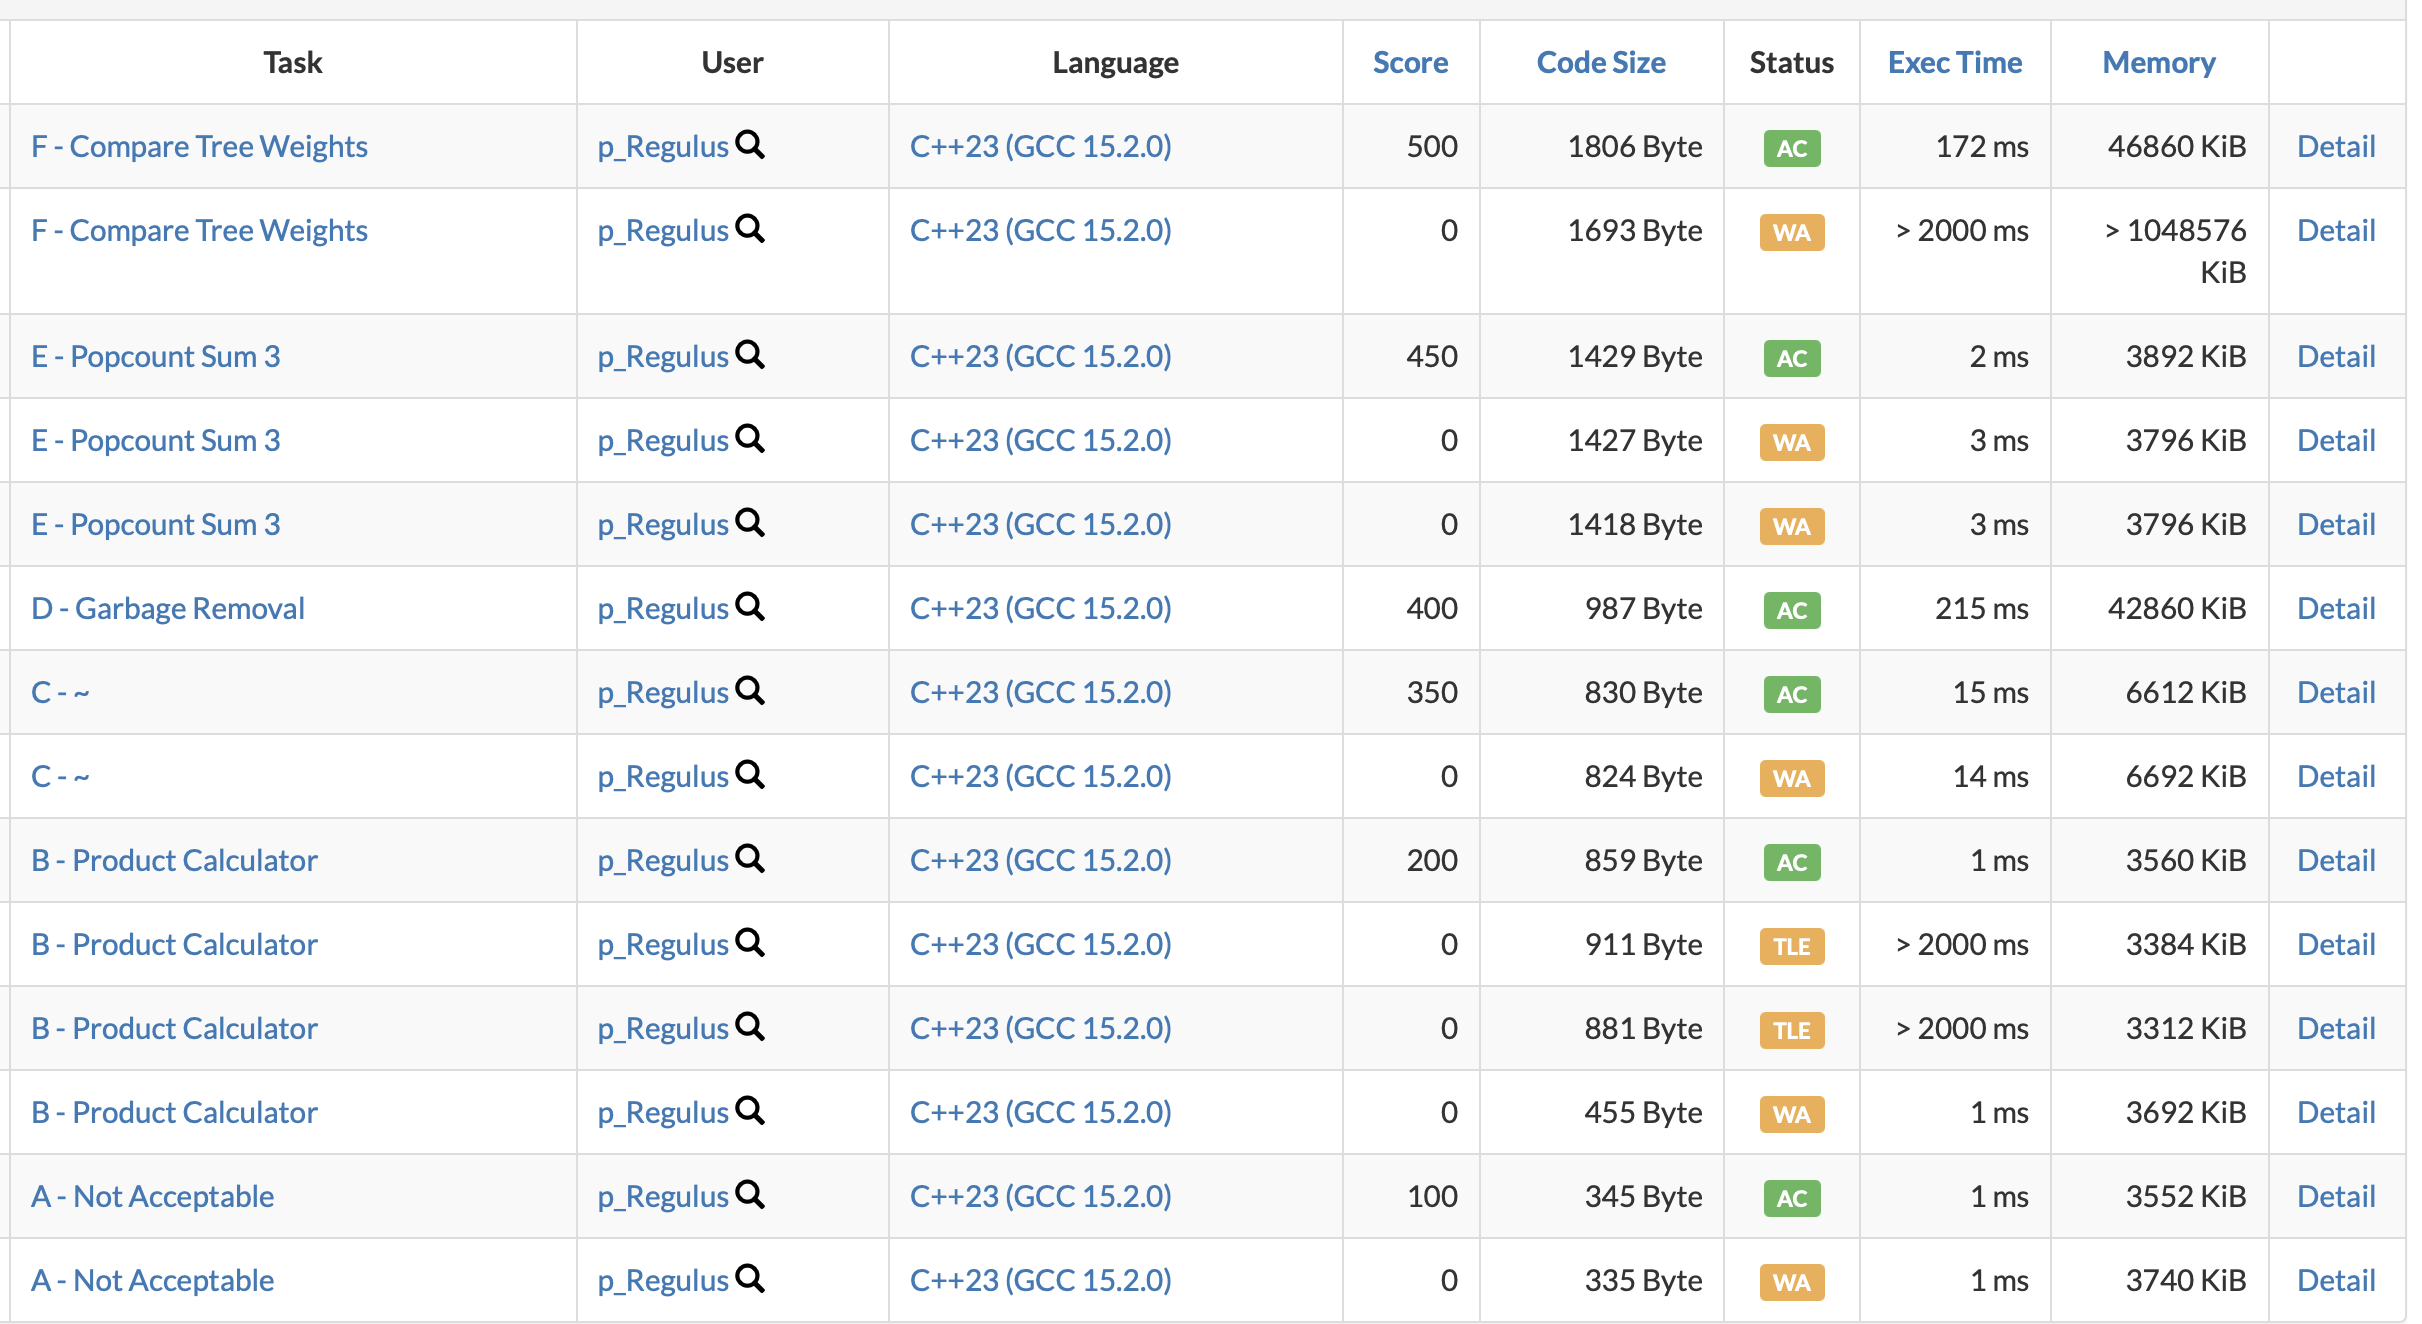The image size is (2422, 1324).
Task: Click search icon in last A - Not Acceptable WA row
Action: point(749,1279)
